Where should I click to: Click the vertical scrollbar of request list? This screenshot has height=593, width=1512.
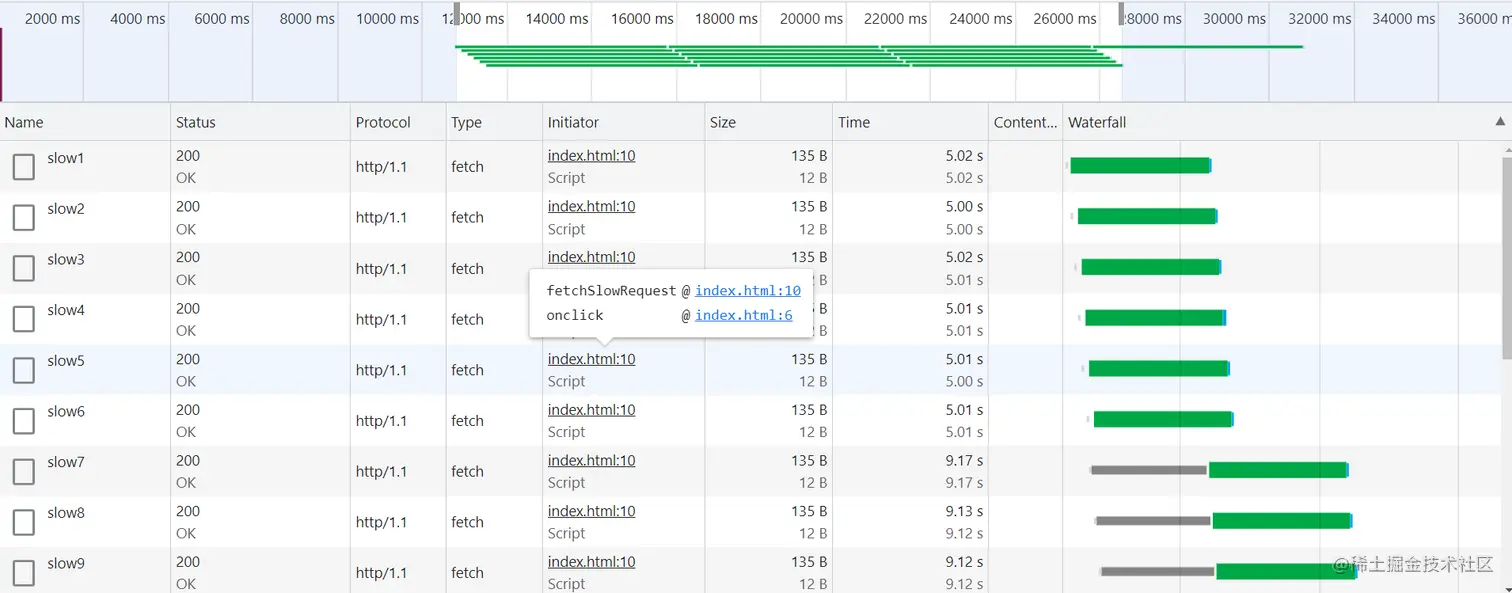point(1507,260)
